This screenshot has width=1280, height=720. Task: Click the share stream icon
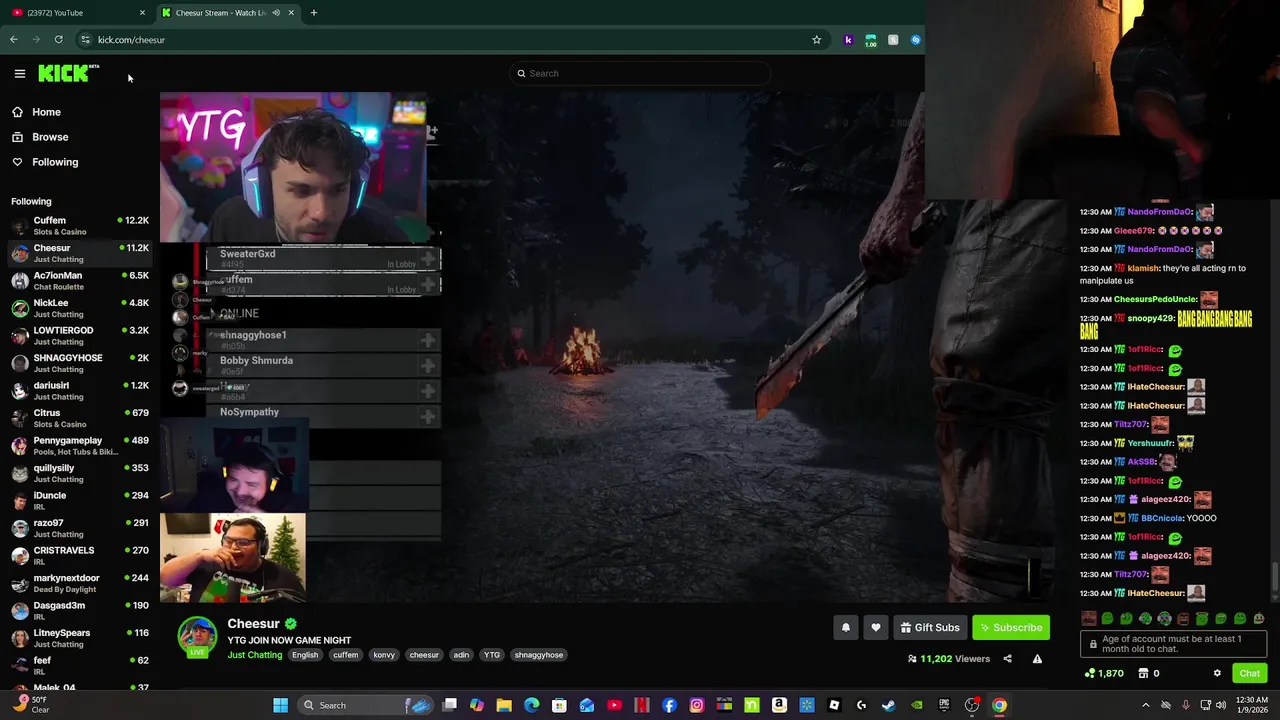tap(1007, 659)
